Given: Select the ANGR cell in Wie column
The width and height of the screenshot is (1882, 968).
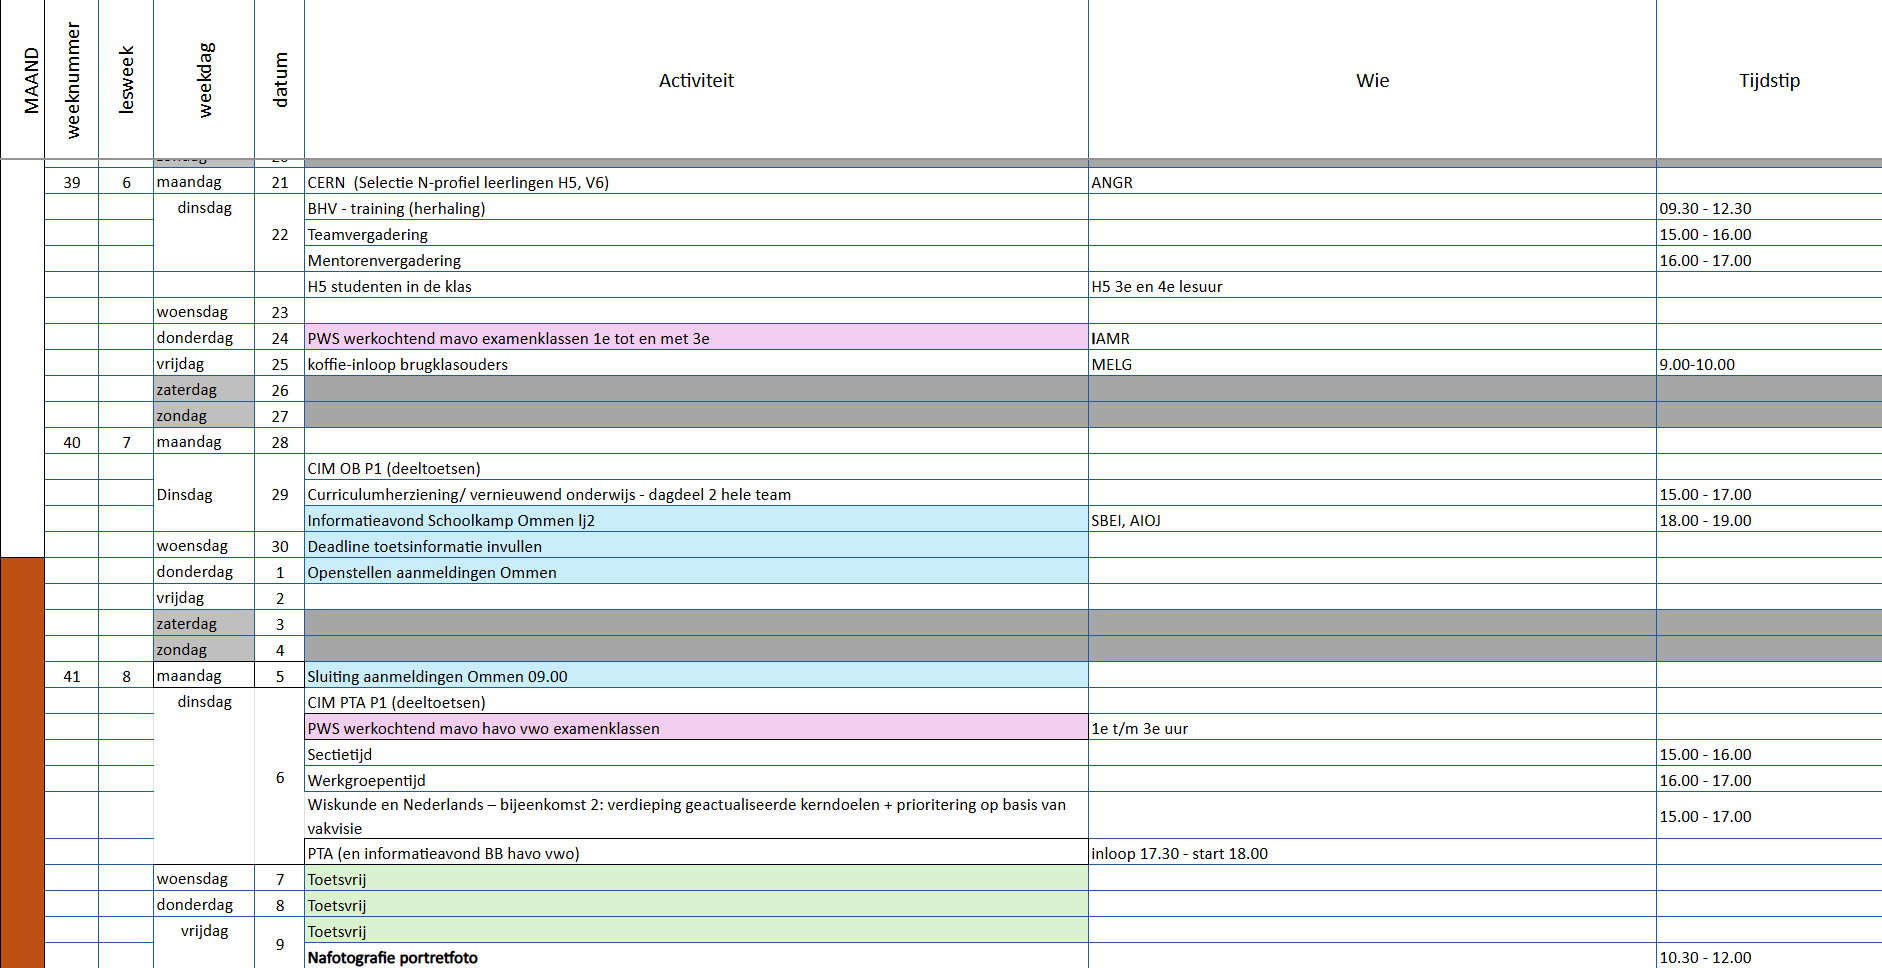Looking at the screenshot, I should [x=1372, y=181].
